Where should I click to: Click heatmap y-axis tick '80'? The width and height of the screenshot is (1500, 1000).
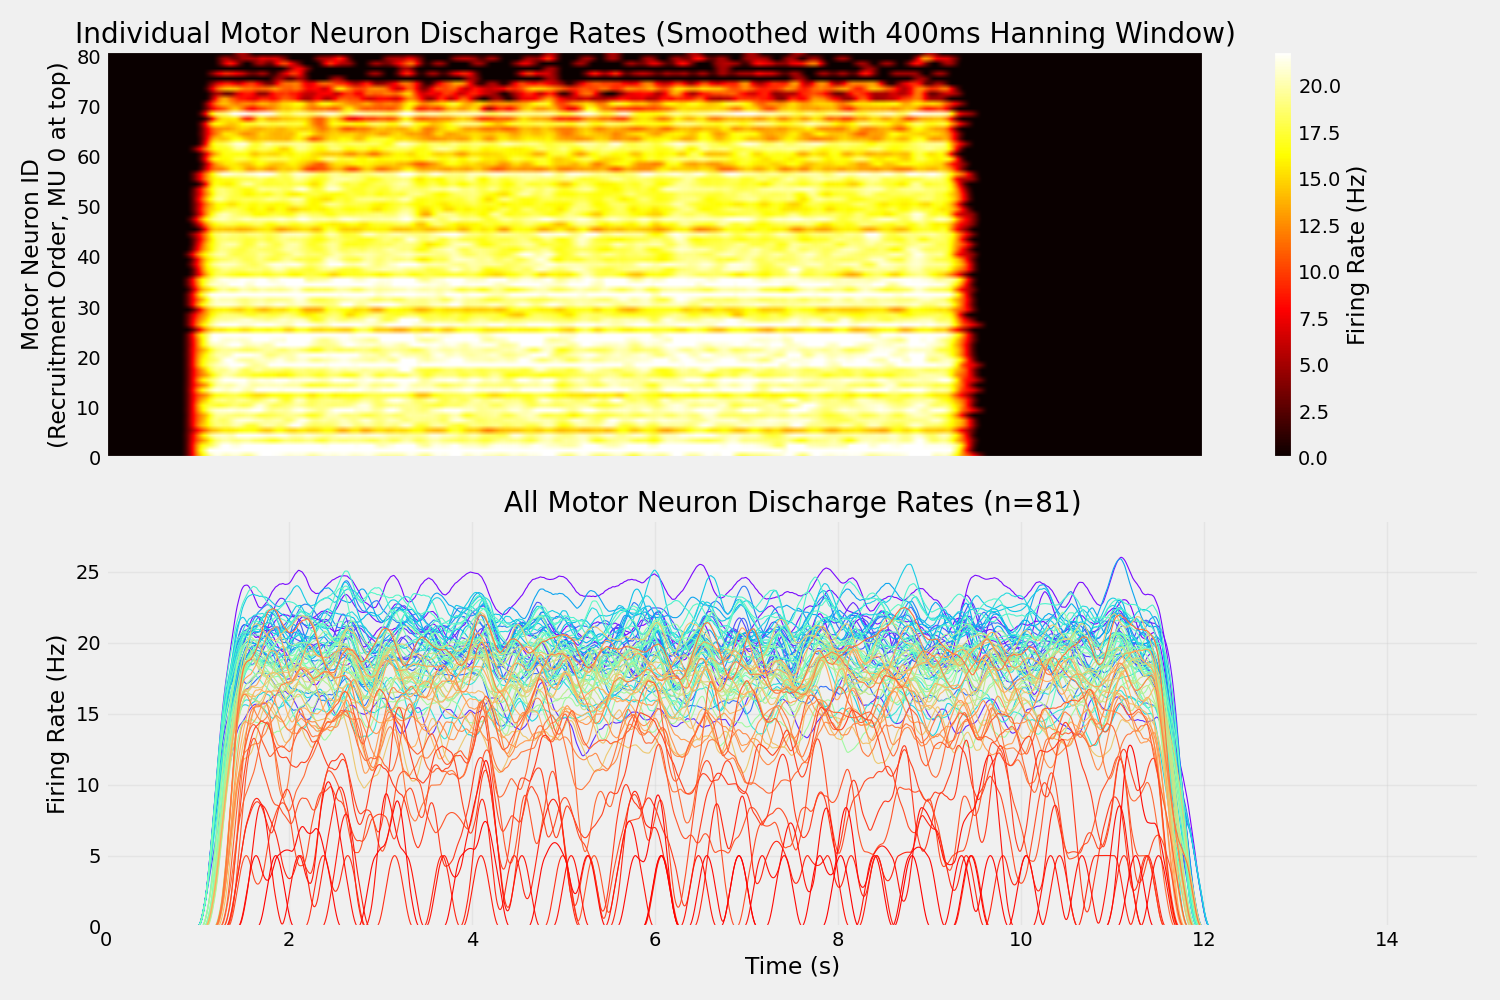(x=89, y=57)
